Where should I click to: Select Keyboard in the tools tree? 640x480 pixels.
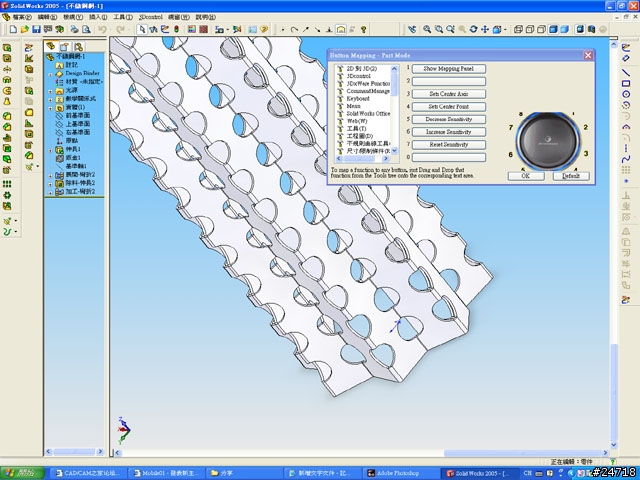(x=358, y=98)
